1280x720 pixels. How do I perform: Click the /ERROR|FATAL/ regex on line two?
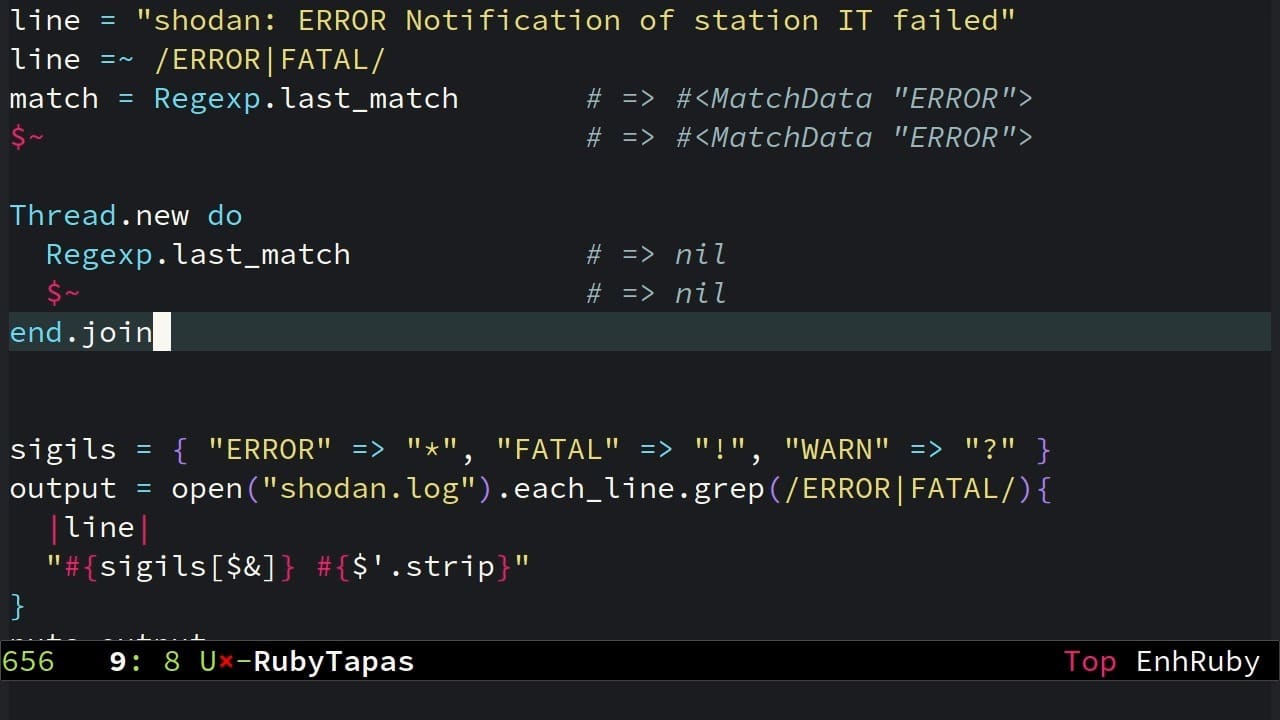pos(269,60)
